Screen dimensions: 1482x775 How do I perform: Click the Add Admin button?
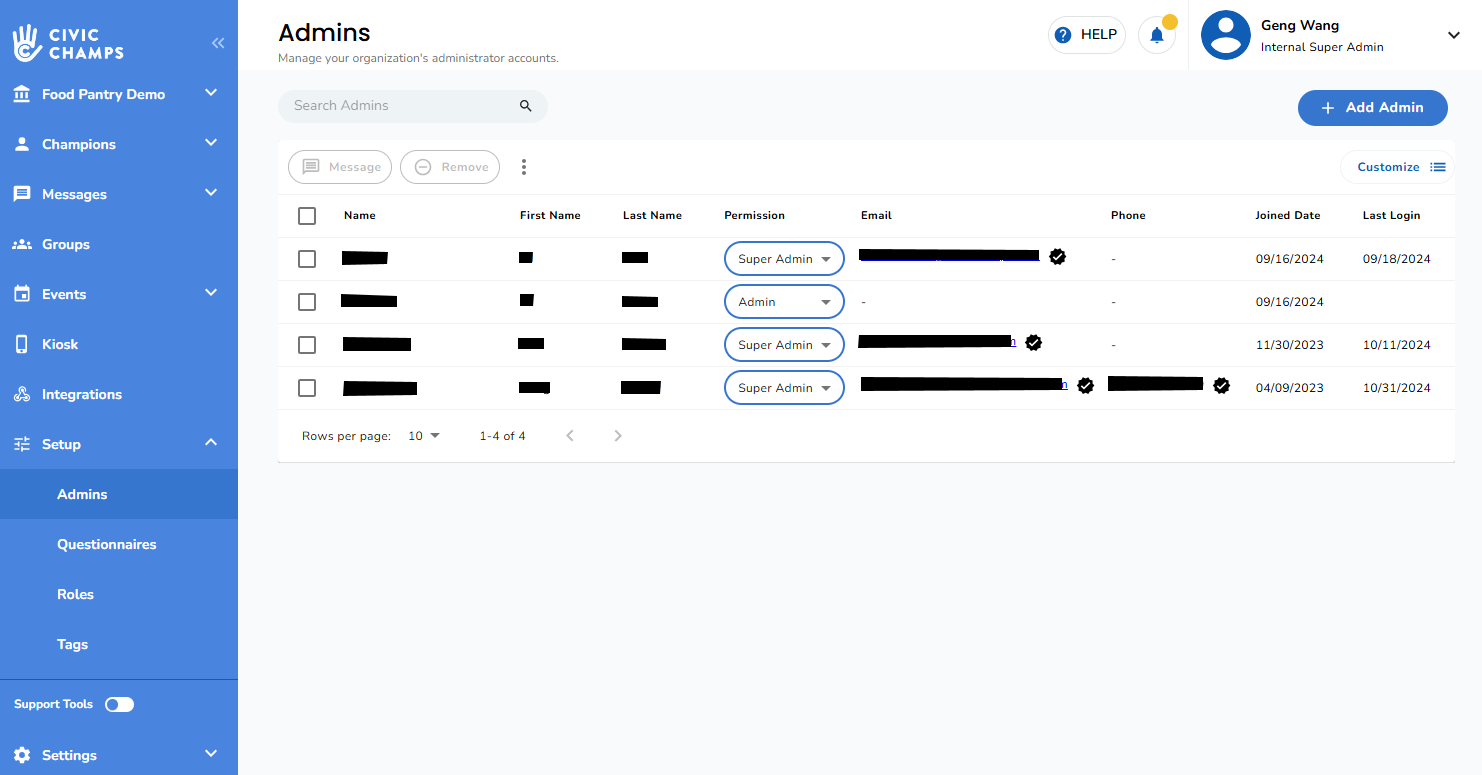tap(1372, 107)
